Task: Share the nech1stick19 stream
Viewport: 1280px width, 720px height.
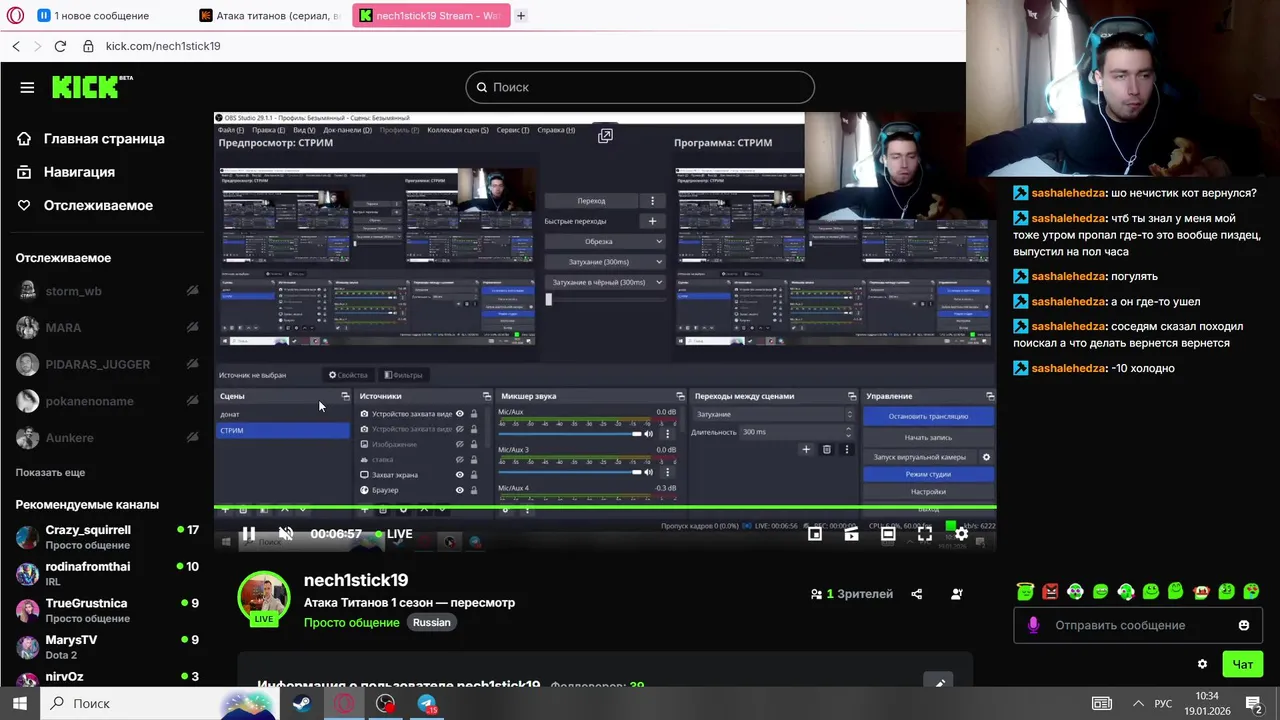Action: (917, 594)
